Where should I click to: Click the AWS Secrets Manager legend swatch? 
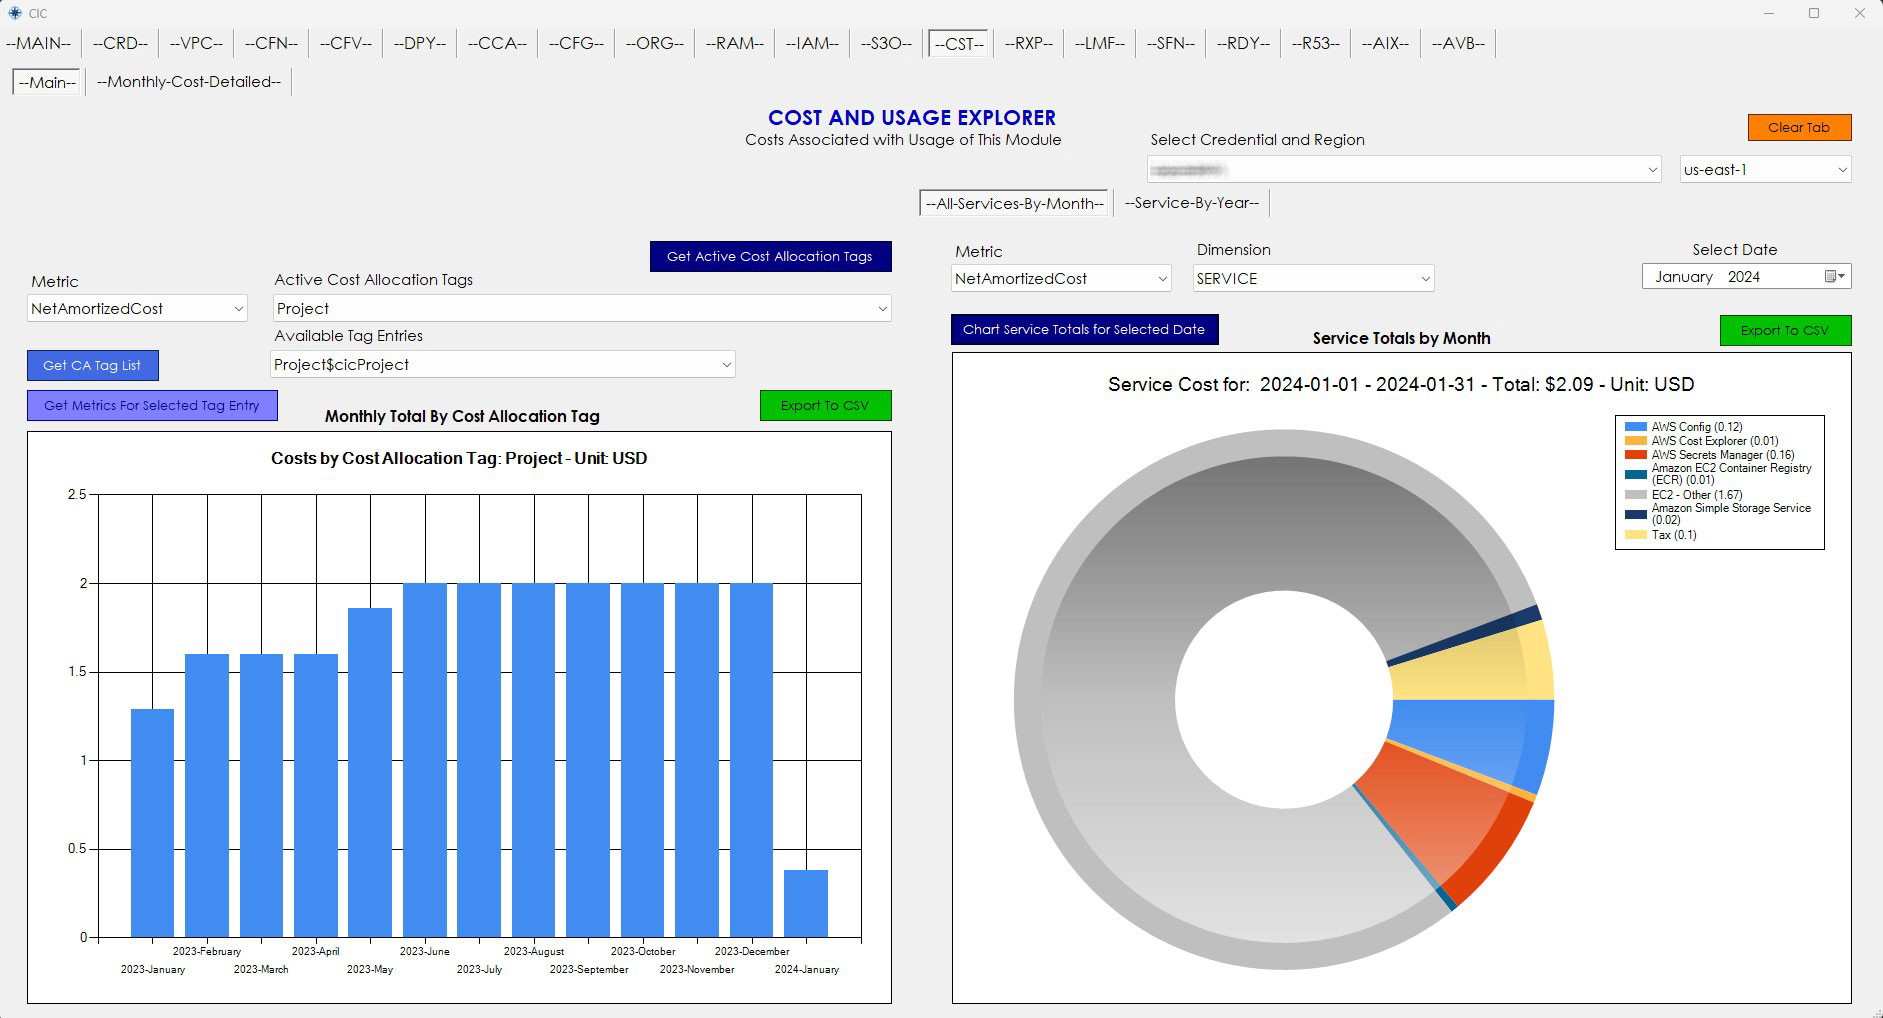pos(1635,455)
